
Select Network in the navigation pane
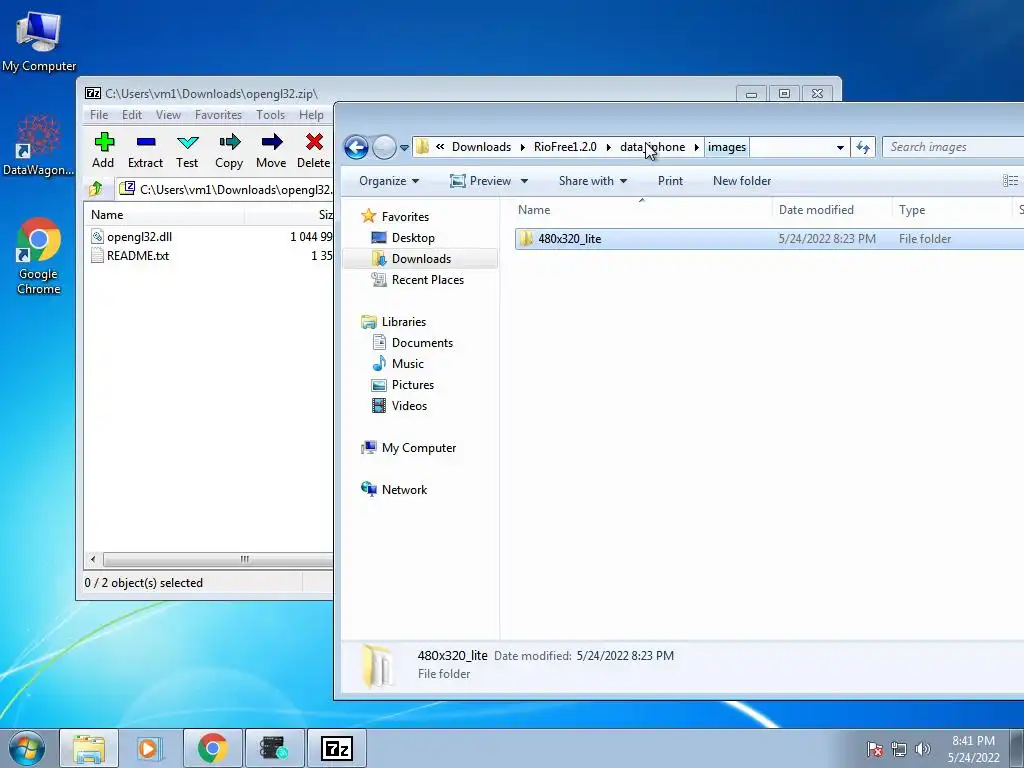point(404,489)
